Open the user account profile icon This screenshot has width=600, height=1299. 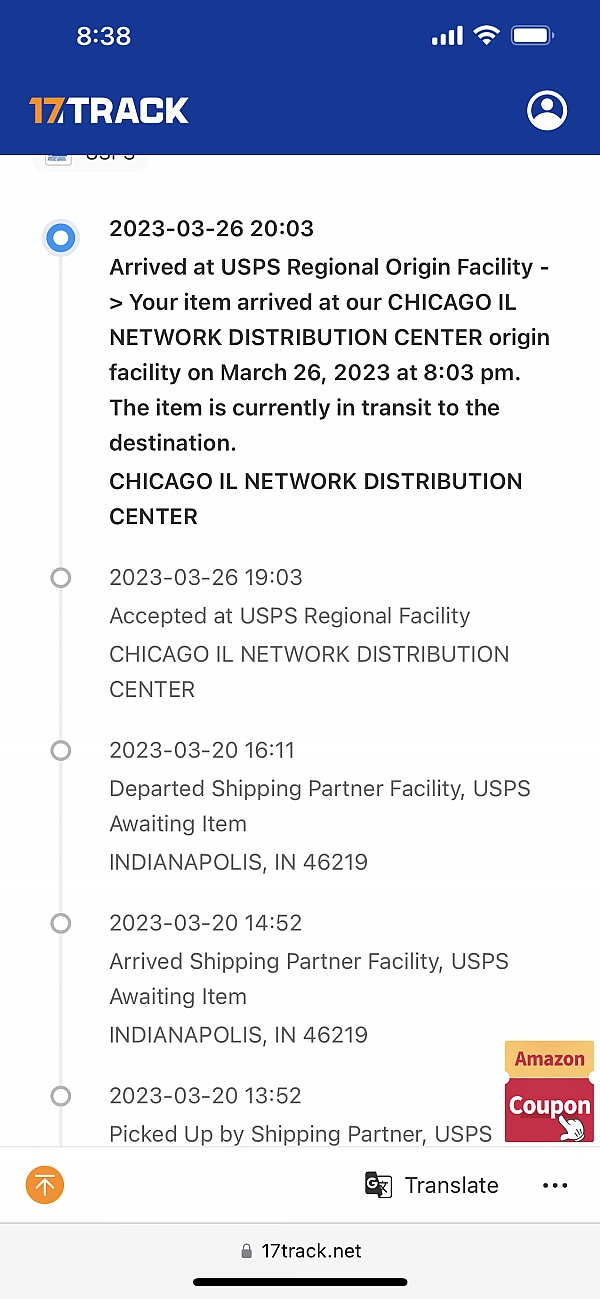pyautogui.click(x=547, y=110)
